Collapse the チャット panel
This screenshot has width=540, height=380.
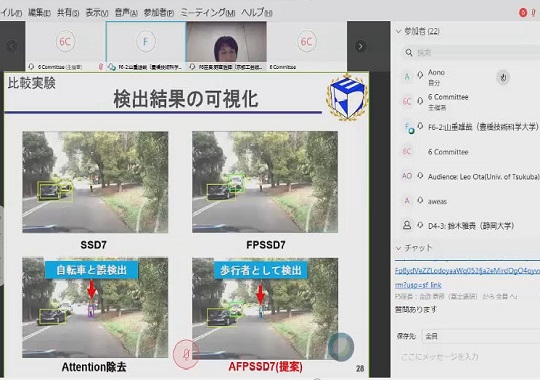pos(398,248)
